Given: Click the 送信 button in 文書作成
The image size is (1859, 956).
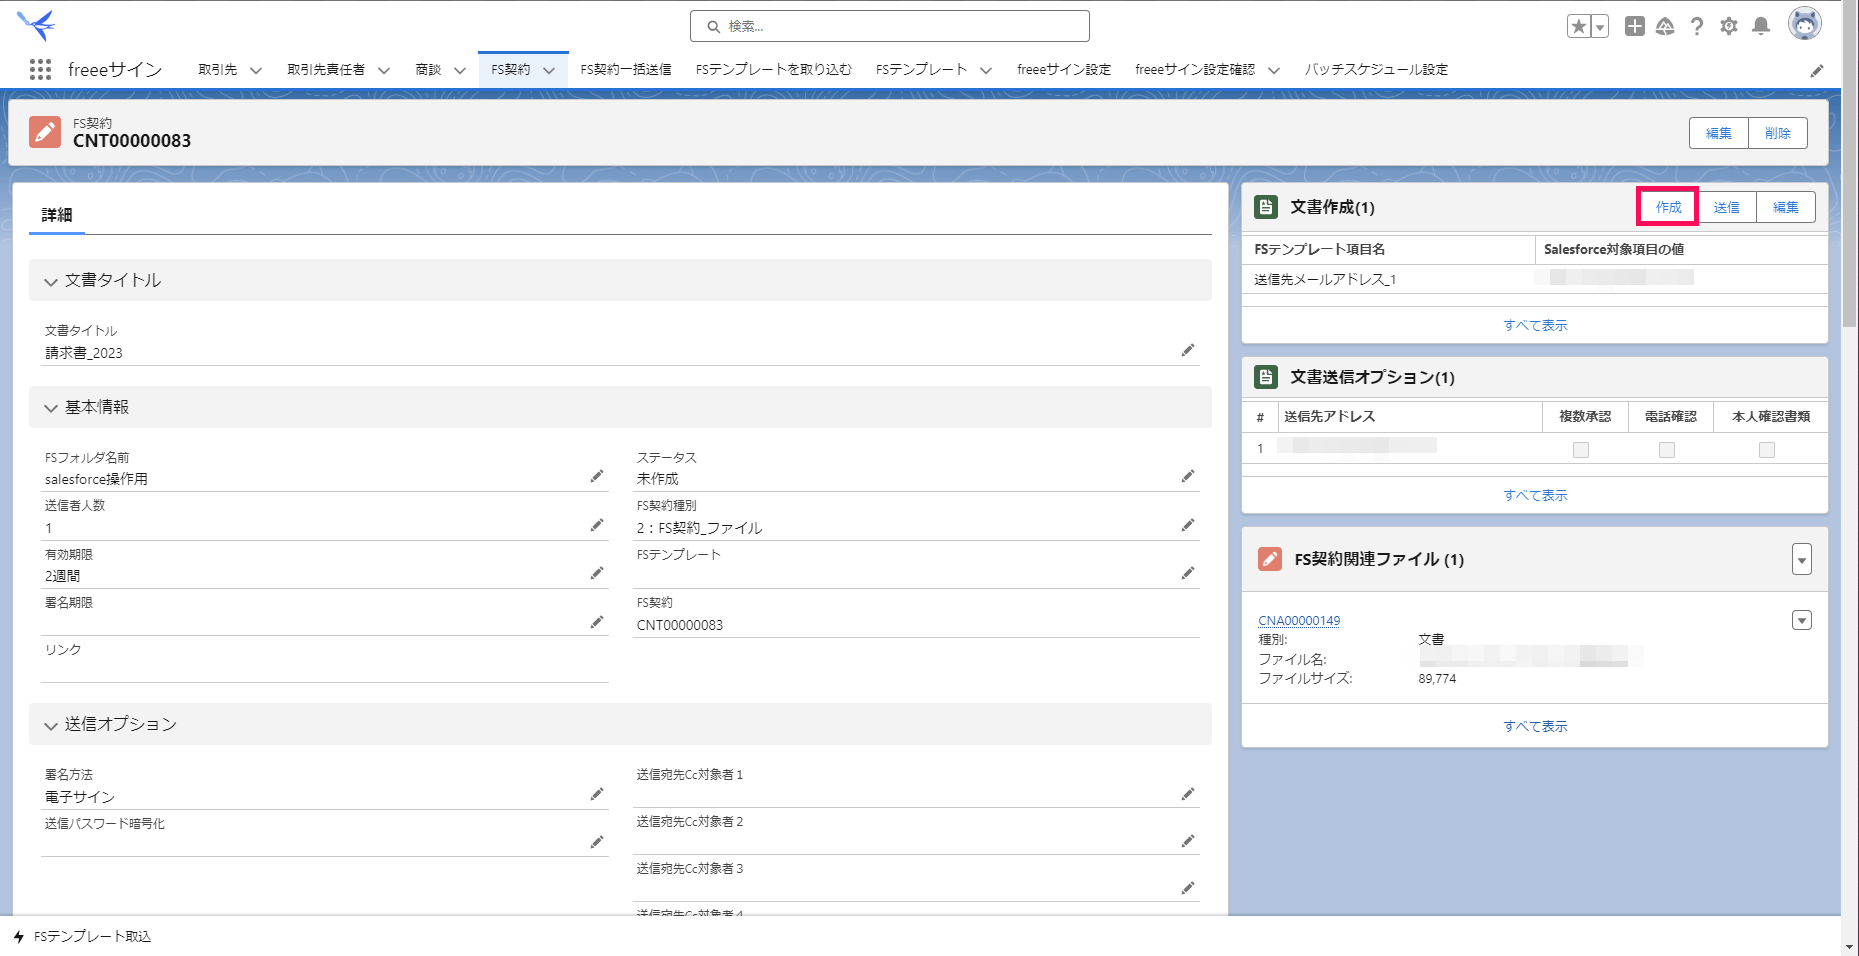Looking at the screenshot, I should tap(1727, 207).
